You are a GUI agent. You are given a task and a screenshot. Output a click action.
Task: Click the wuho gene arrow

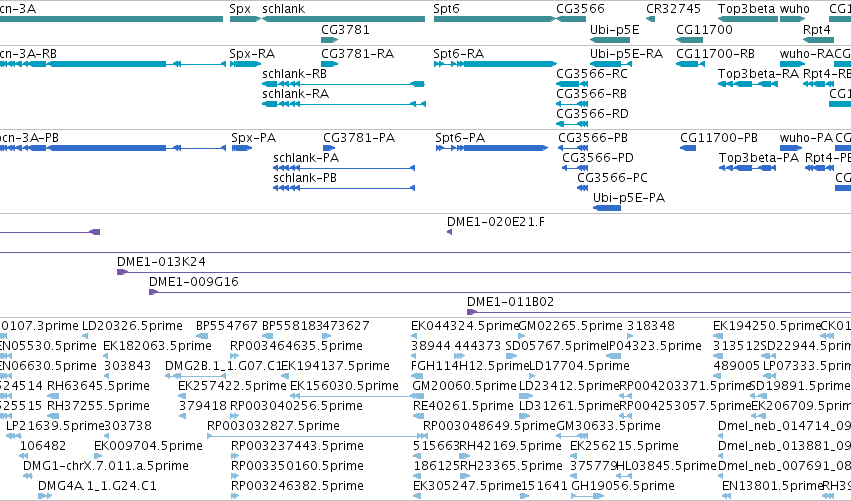point(792,19)
